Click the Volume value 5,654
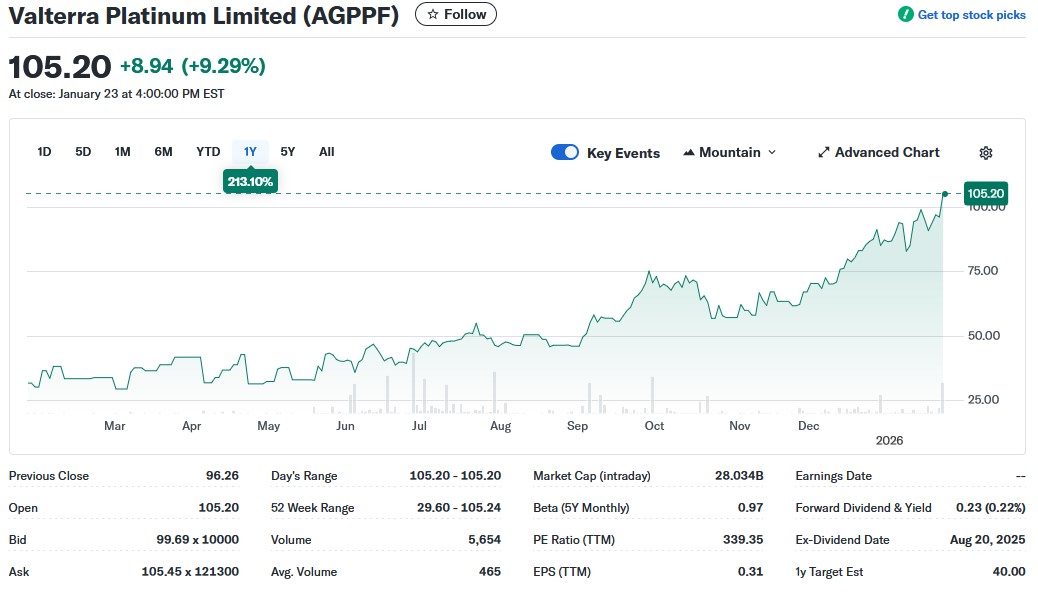Image resolution: width=1038 pixels, height=595 pixels. coord(485,539)
